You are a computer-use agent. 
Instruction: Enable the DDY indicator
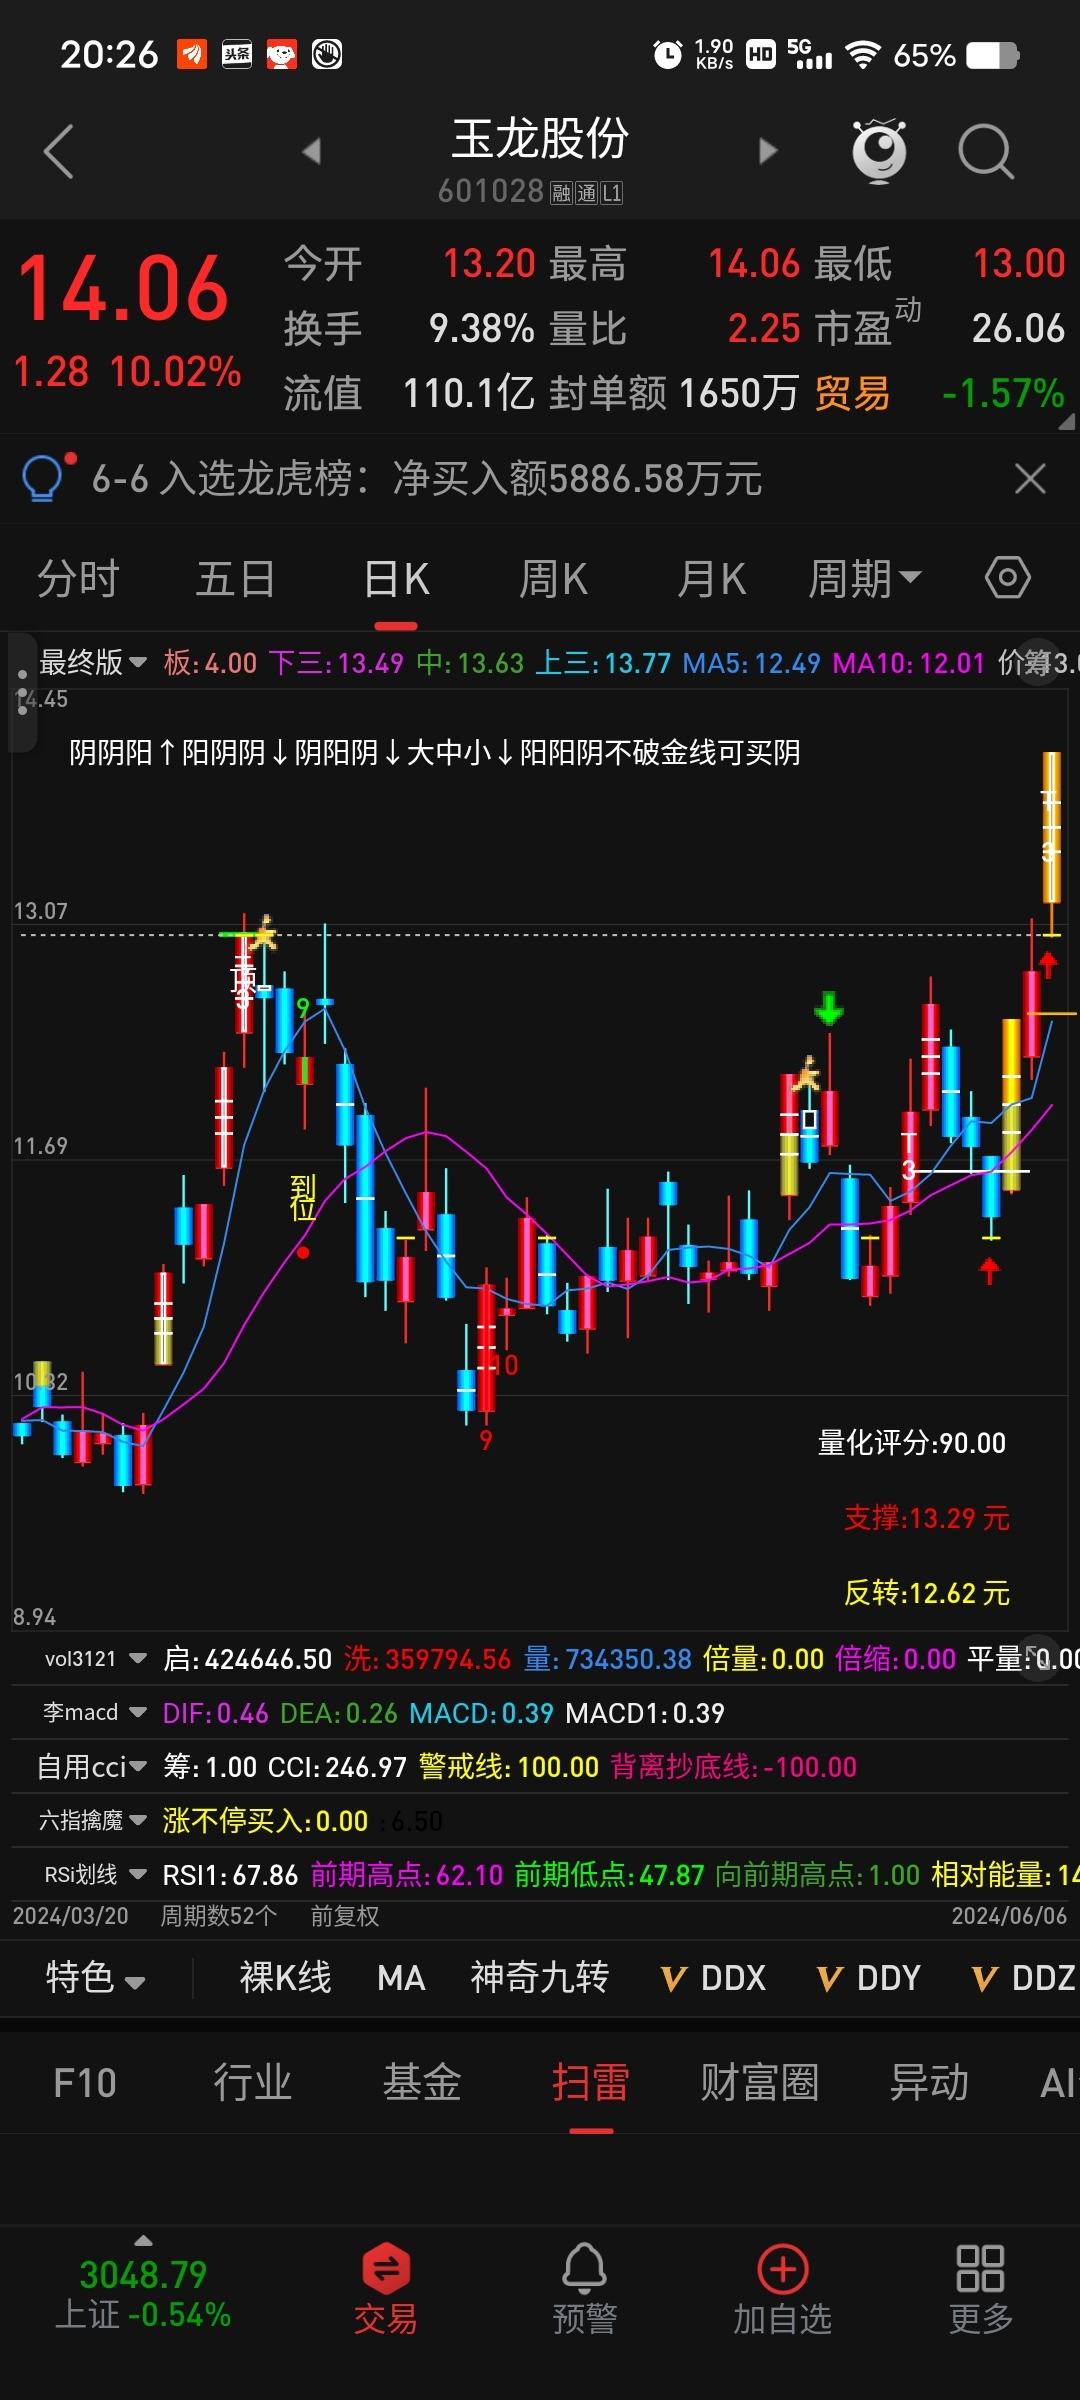[869, 1978]
